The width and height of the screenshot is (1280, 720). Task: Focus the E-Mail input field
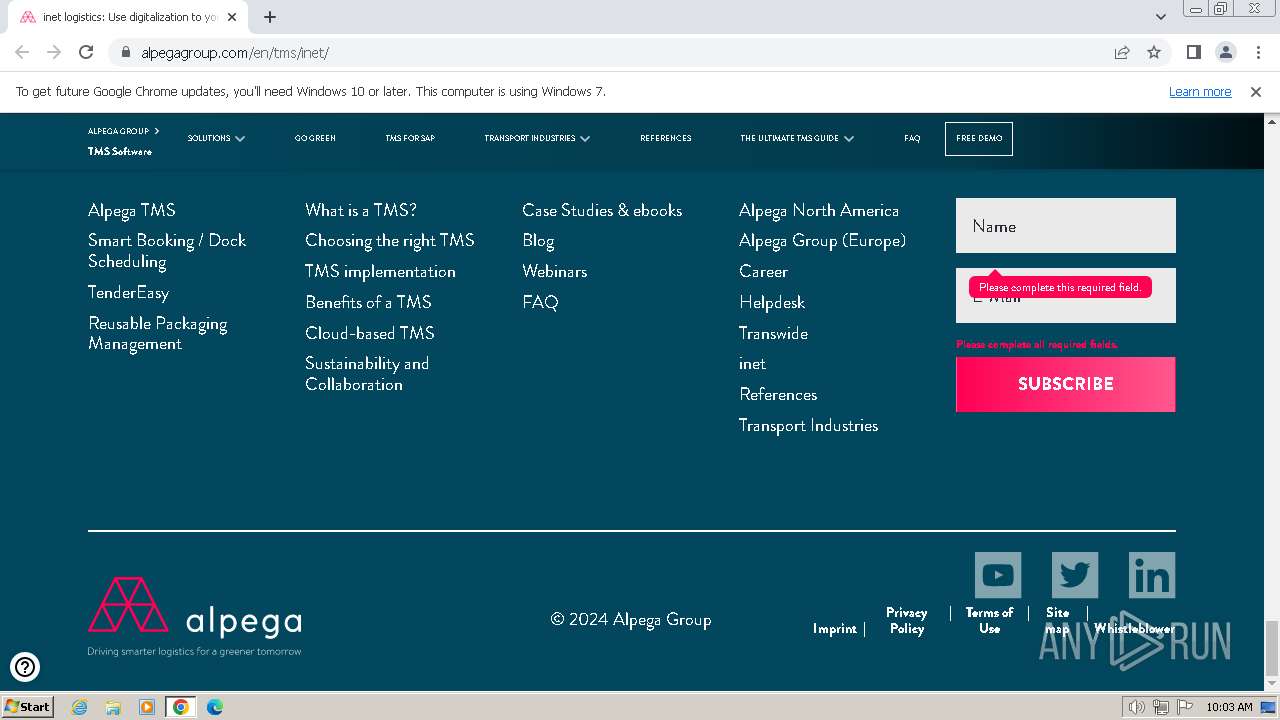(1066, 296)
